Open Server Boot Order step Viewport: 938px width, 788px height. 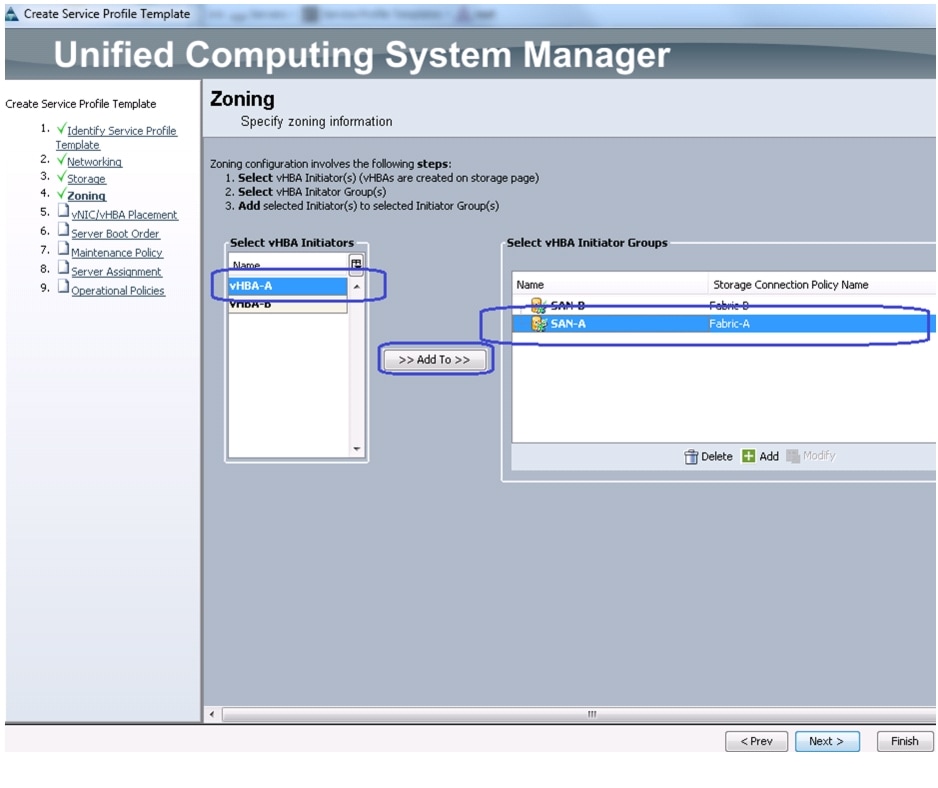pos(115,233)
